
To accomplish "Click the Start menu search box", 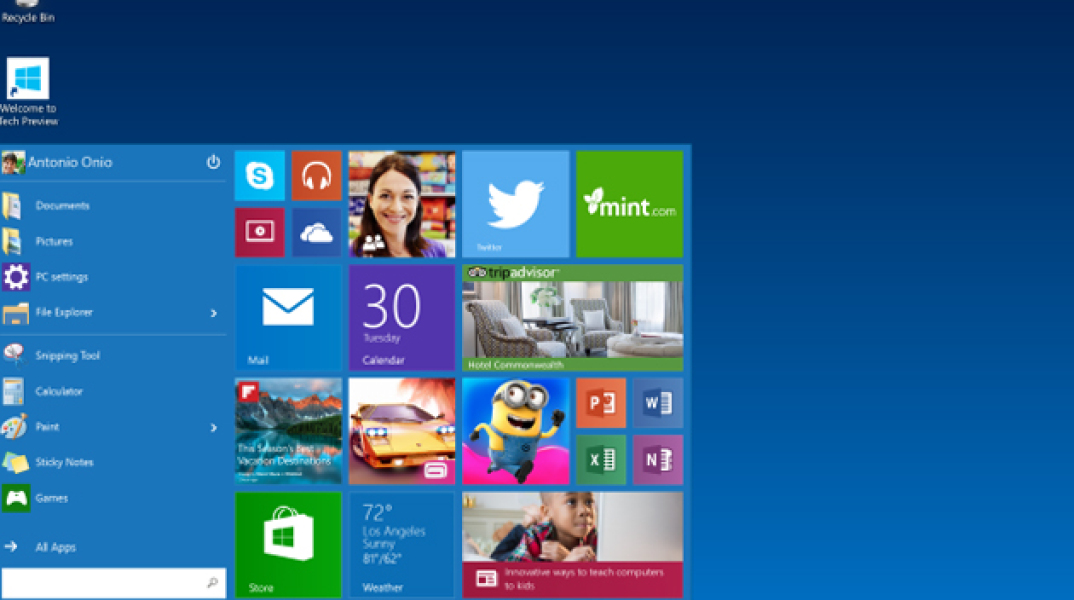I will click(x=105, y=582).
